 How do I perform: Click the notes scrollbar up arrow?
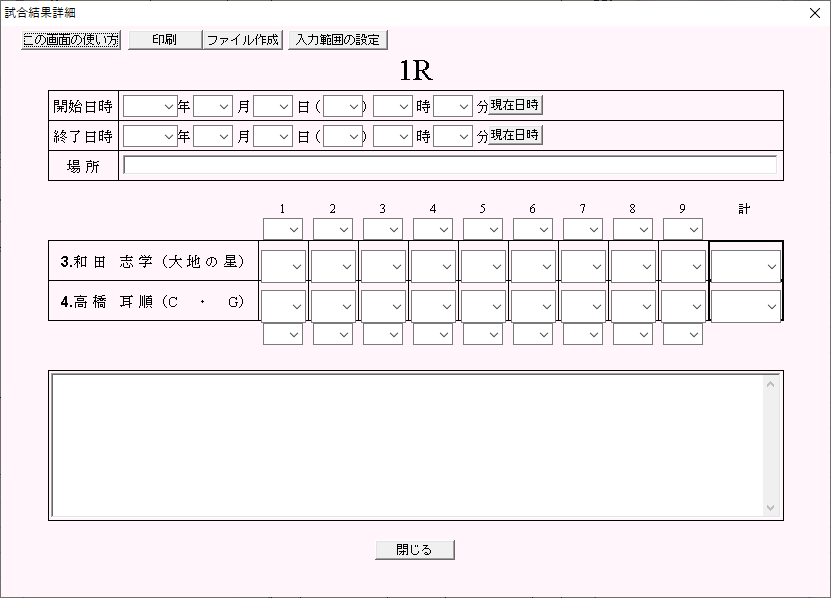pos(771,384)
